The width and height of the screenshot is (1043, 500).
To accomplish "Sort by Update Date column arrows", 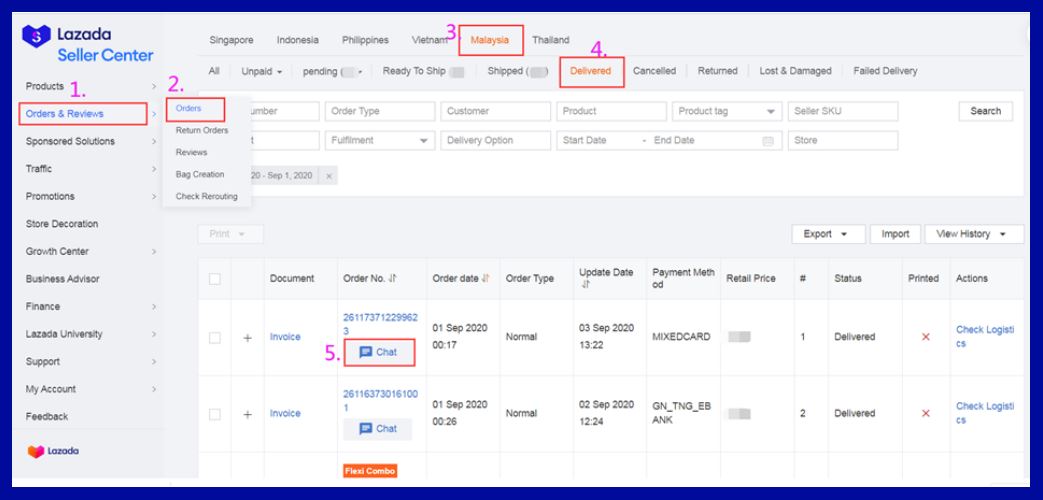I will click(x=585, y=285).
